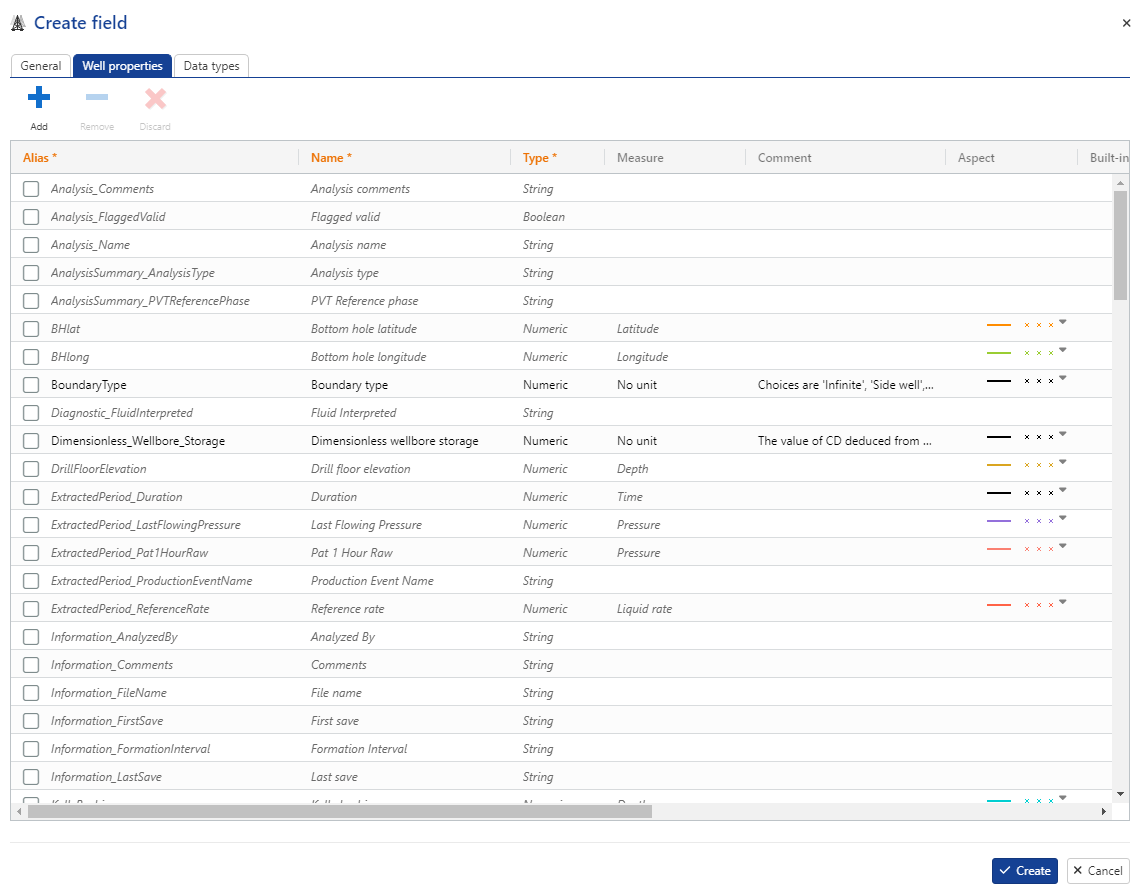Image resolution: width=1139 pixels, height=894 pixels.
Task: Check the Information_LastSave row checkbox
Action: point(31,777)
